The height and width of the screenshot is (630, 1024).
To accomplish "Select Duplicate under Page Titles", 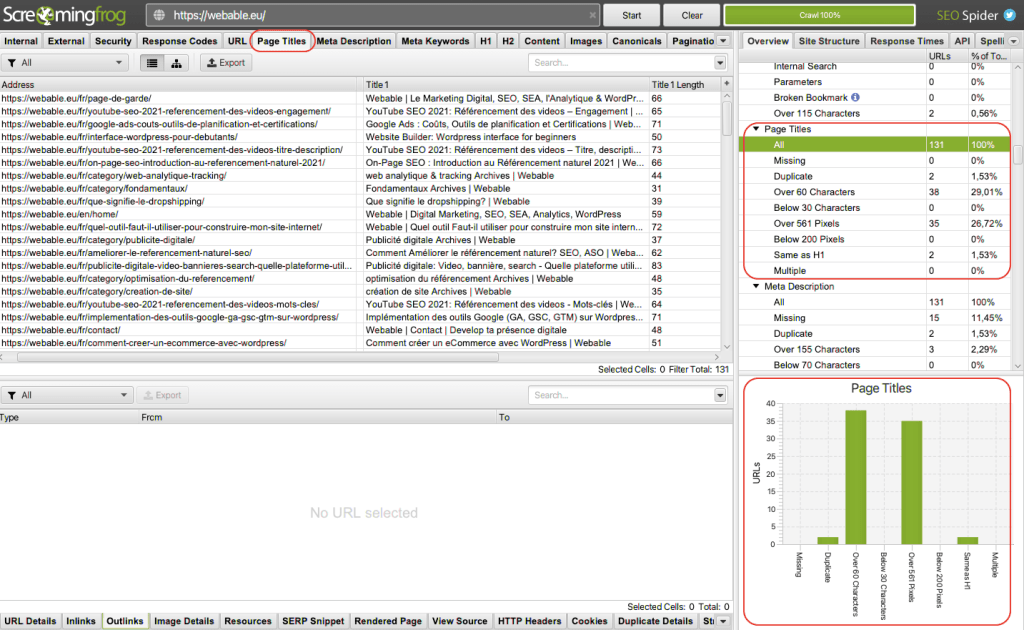I will [875, 176].
